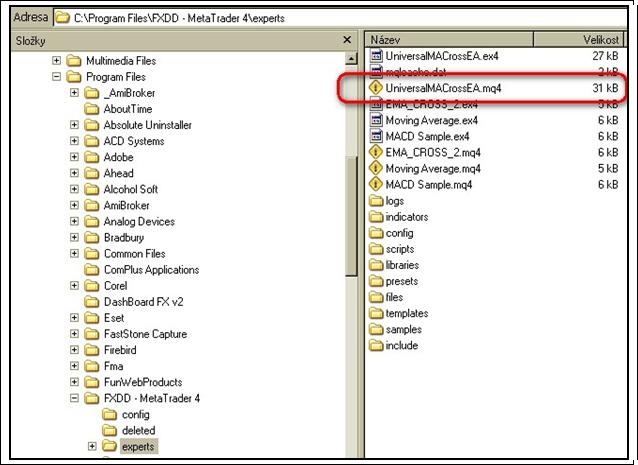Expand the Alcohol Soft folder
Screen dimensions: 638x465
[74, 189]
